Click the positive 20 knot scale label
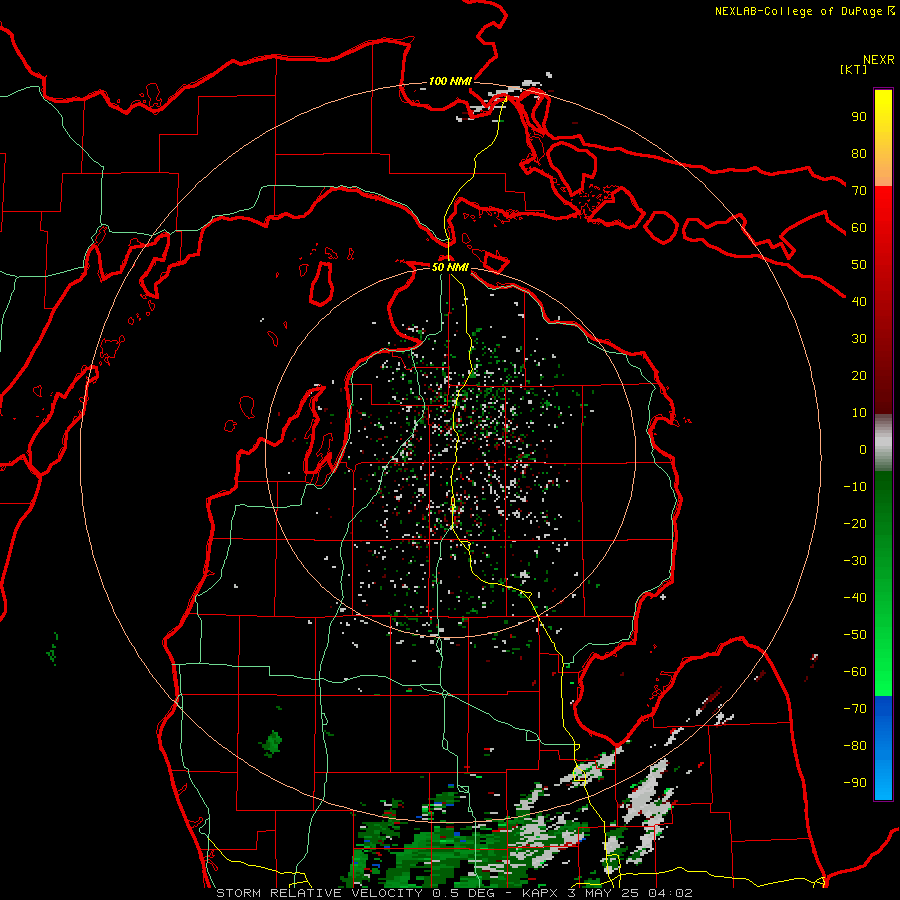Image resolution: width=900 pixels, height=900 pixels. (859, 375)
